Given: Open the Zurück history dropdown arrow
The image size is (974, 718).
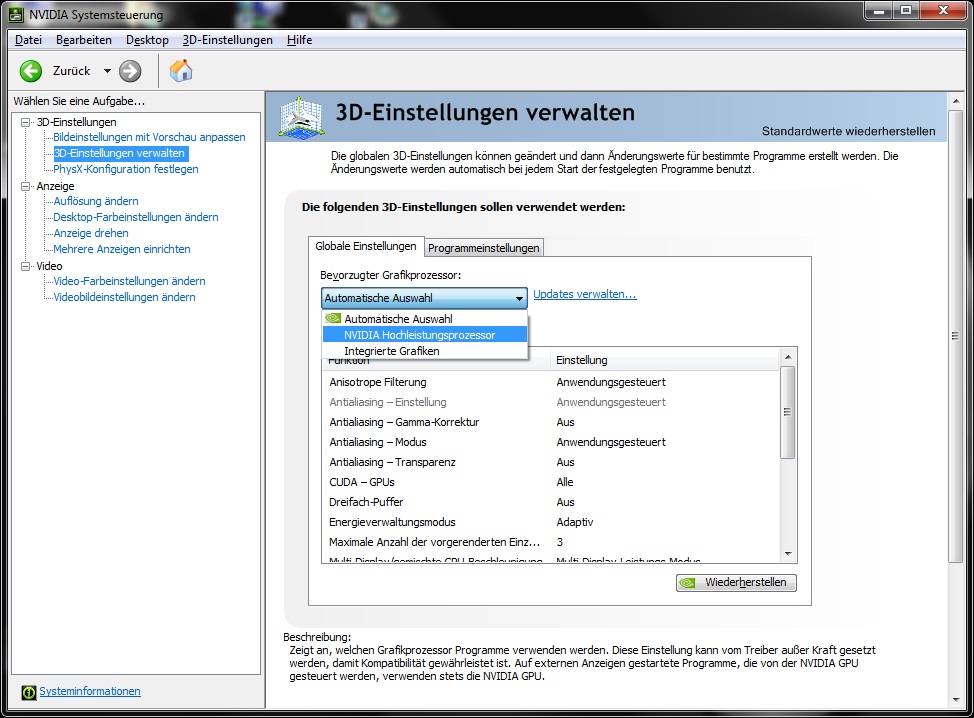Looking at the screenshot, I should [x=107, y=71].
